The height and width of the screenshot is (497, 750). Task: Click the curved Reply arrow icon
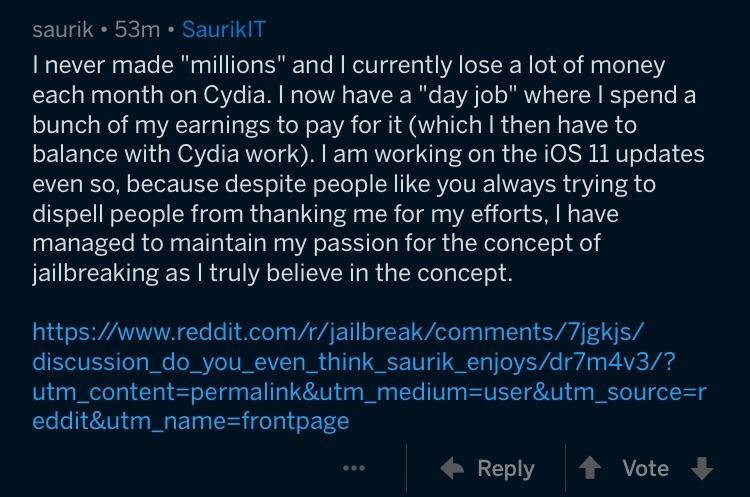tap(452, 468)
